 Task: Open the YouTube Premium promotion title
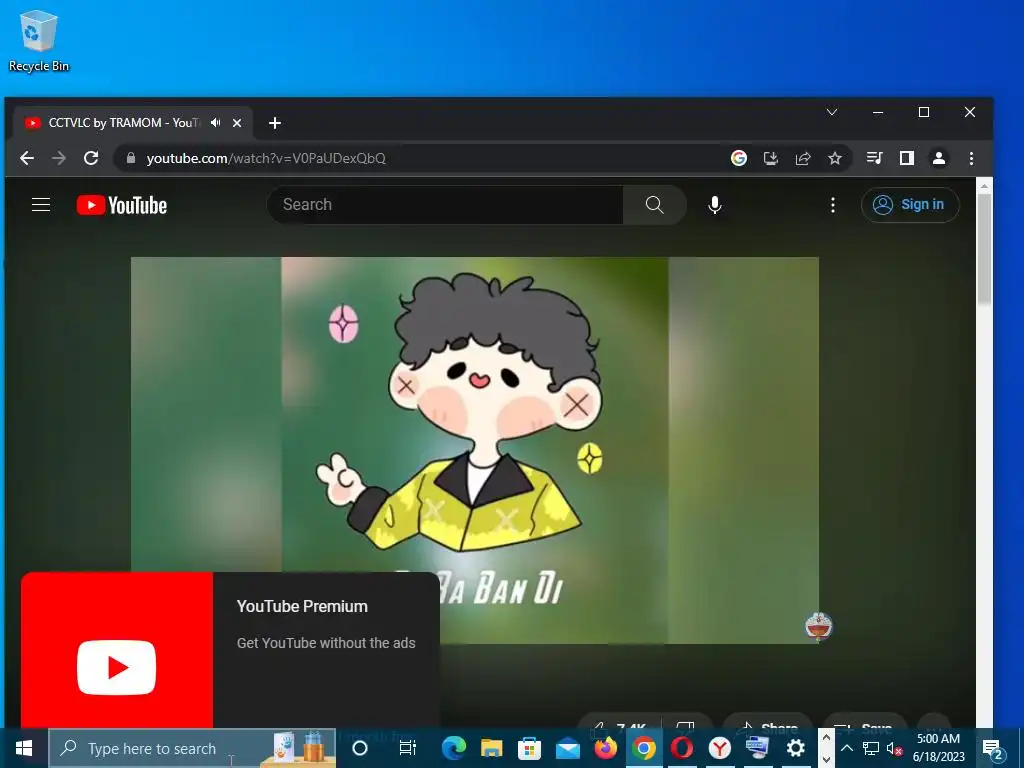click(302, 607)
